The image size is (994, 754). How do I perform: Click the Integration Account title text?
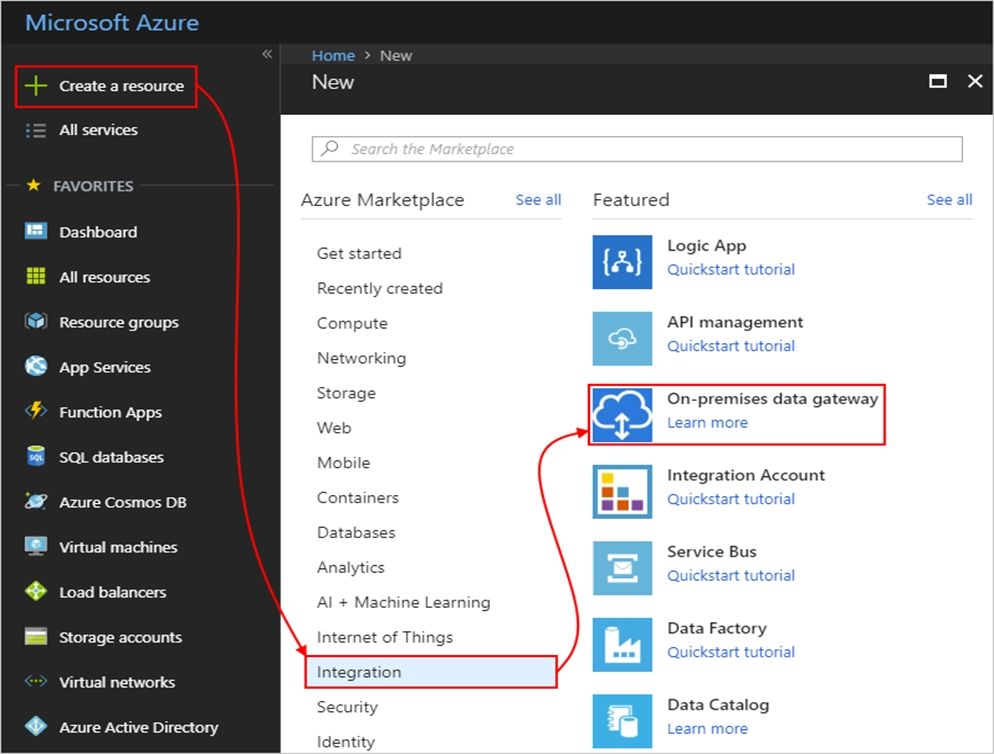(x=746, y=476)
